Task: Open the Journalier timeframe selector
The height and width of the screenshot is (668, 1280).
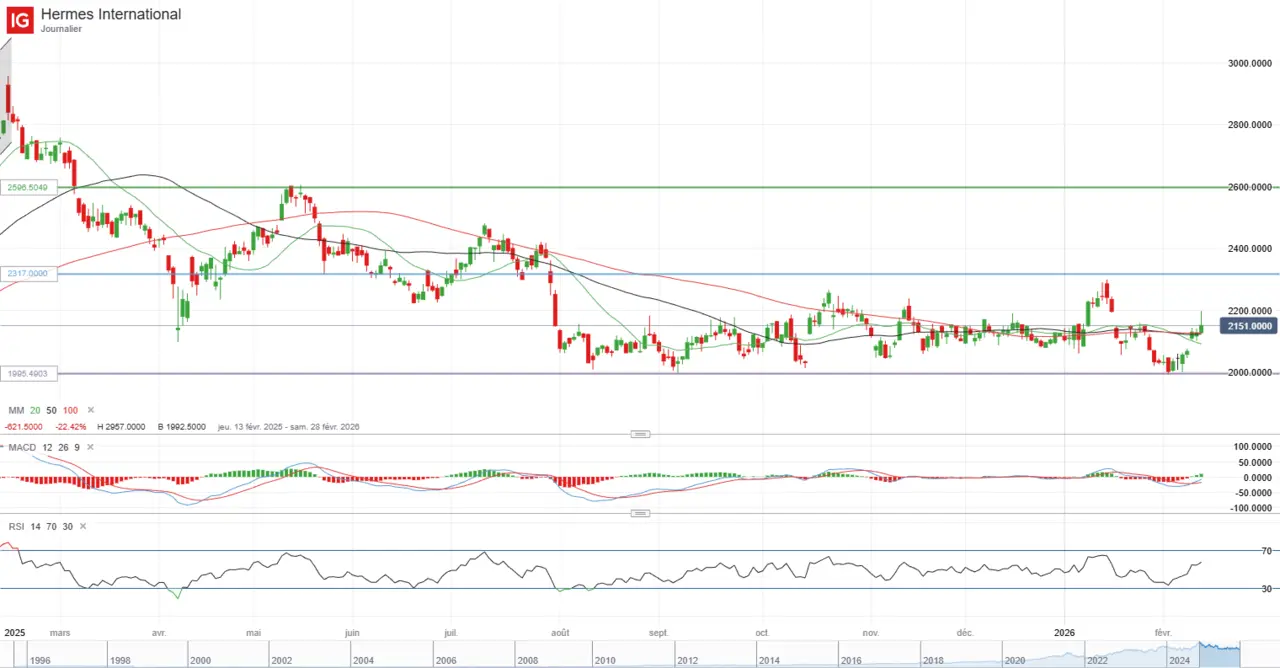Action: click(61, 29)
